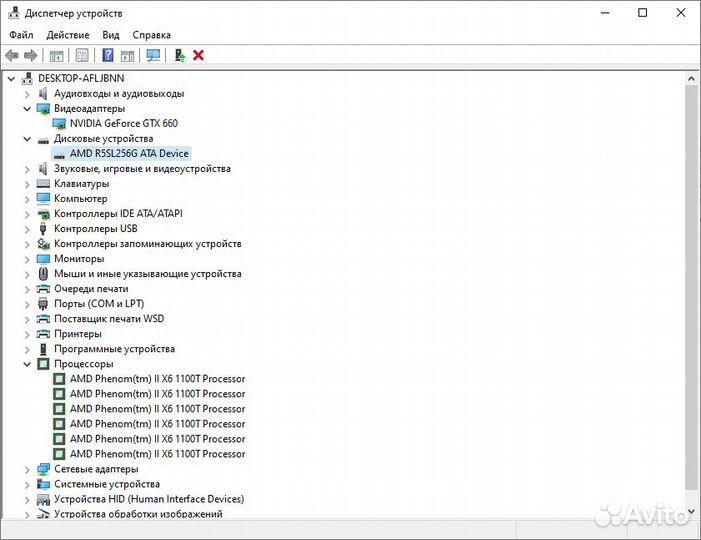Image resolution: width=701 pixels, height=540 pixels.
Task: Click the speaker icon of Аудиовходы и аудиовыходы
Action: pyautogui.click(x=43, y=93)
